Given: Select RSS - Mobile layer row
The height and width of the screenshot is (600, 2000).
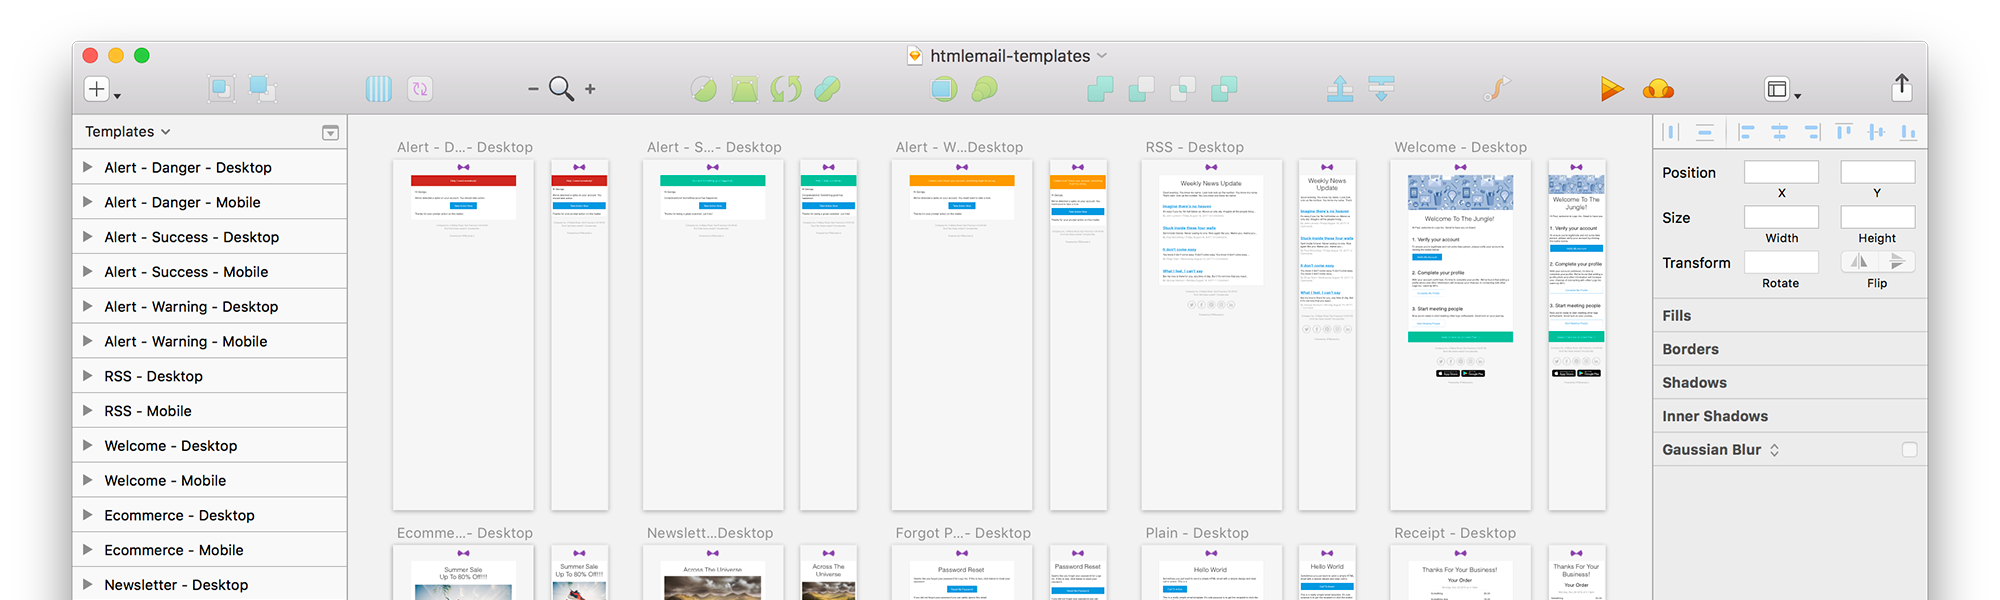Looking at the screenshot, I should point(210,411).
